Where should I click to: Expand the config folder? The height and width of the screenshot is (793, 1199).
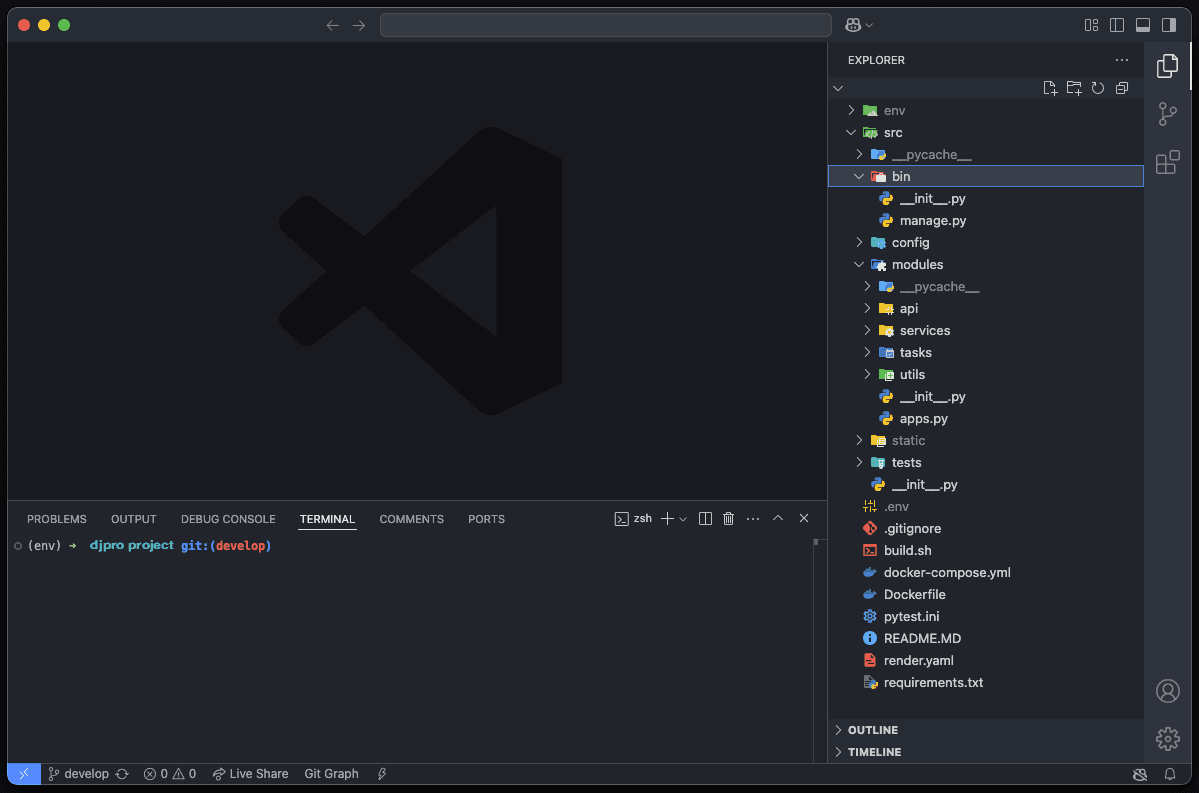[x=986, y=242]
